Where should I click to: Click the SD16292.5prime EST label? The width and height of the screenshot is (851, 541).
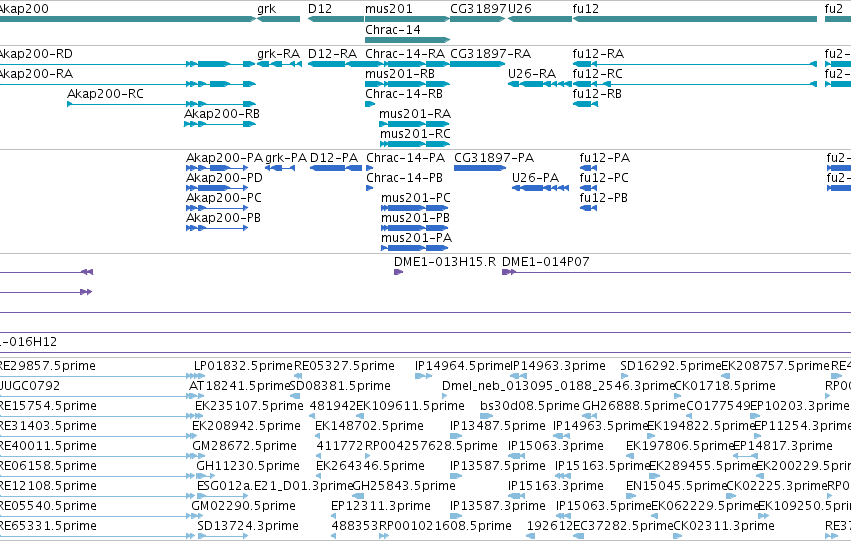[670, 366]
